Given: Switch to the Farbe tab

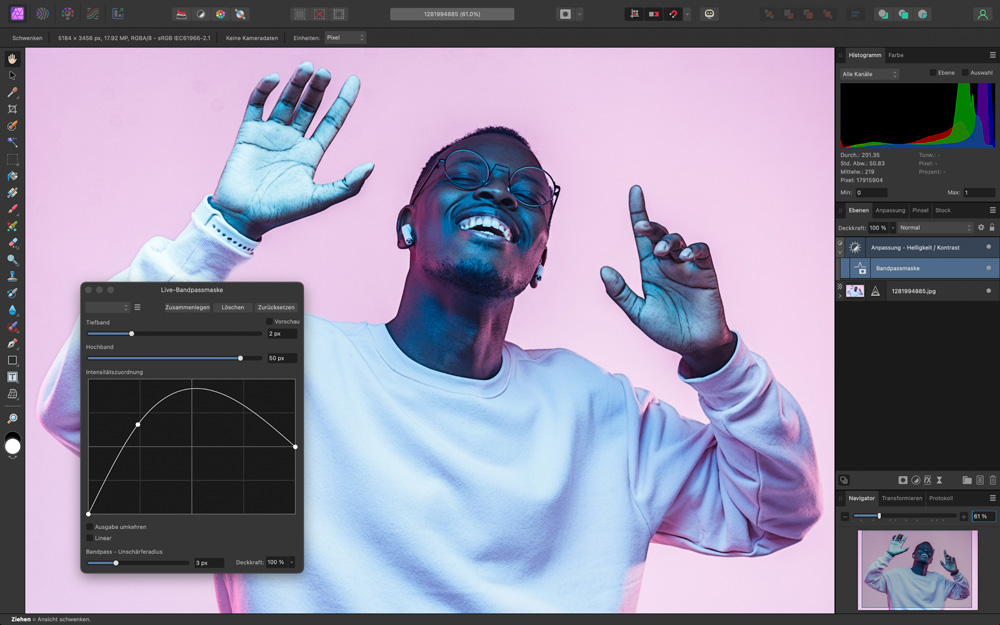Looking at the screenshot, I should pyautogui.click(x=896, y=55).
